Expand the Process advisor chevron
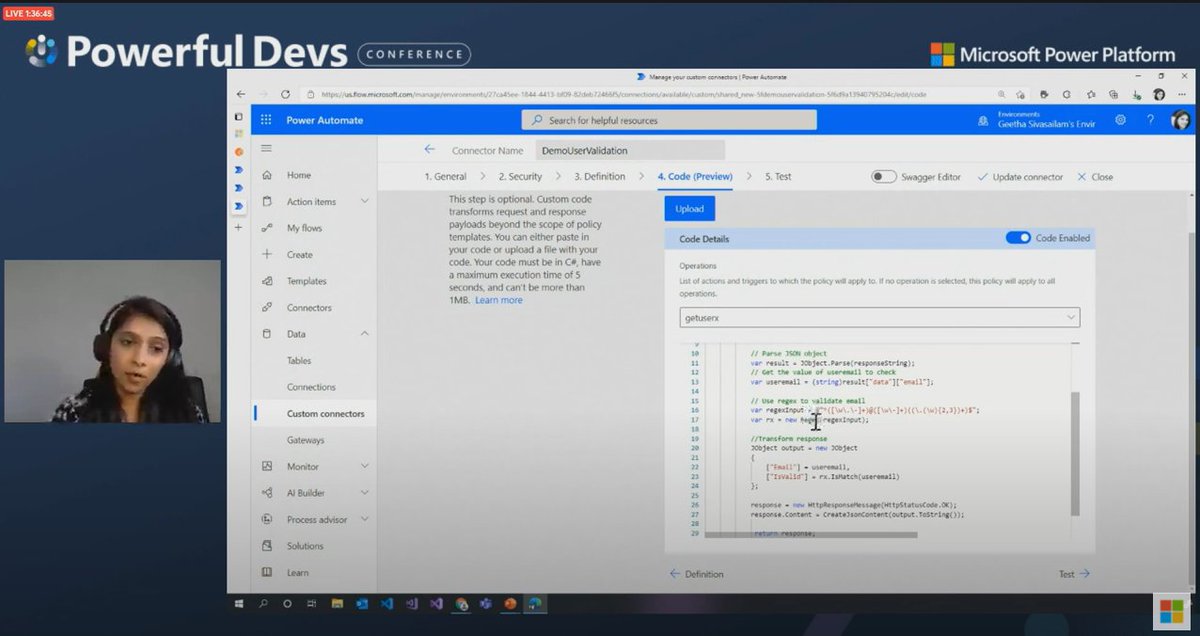 (364, 519)
